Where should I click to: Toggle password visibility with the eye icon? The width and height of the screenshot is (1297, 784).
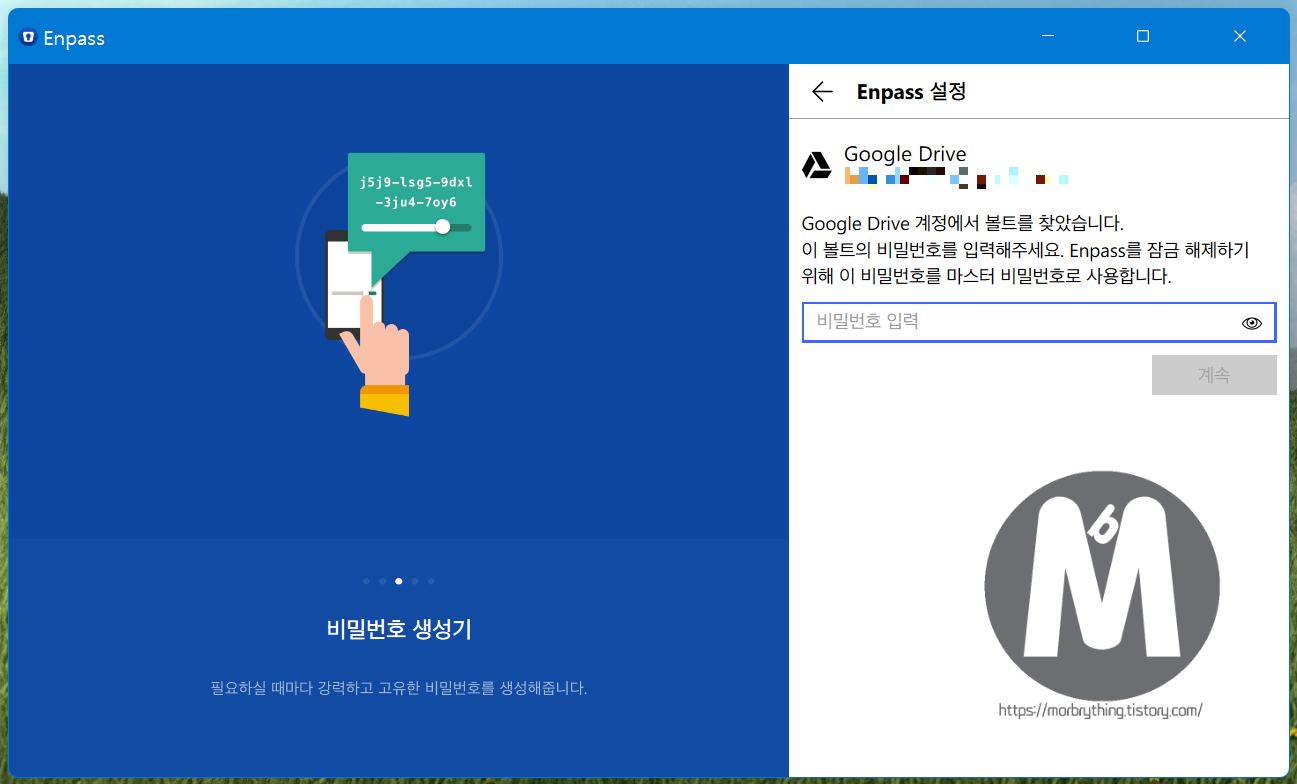tap(1252, 323)
